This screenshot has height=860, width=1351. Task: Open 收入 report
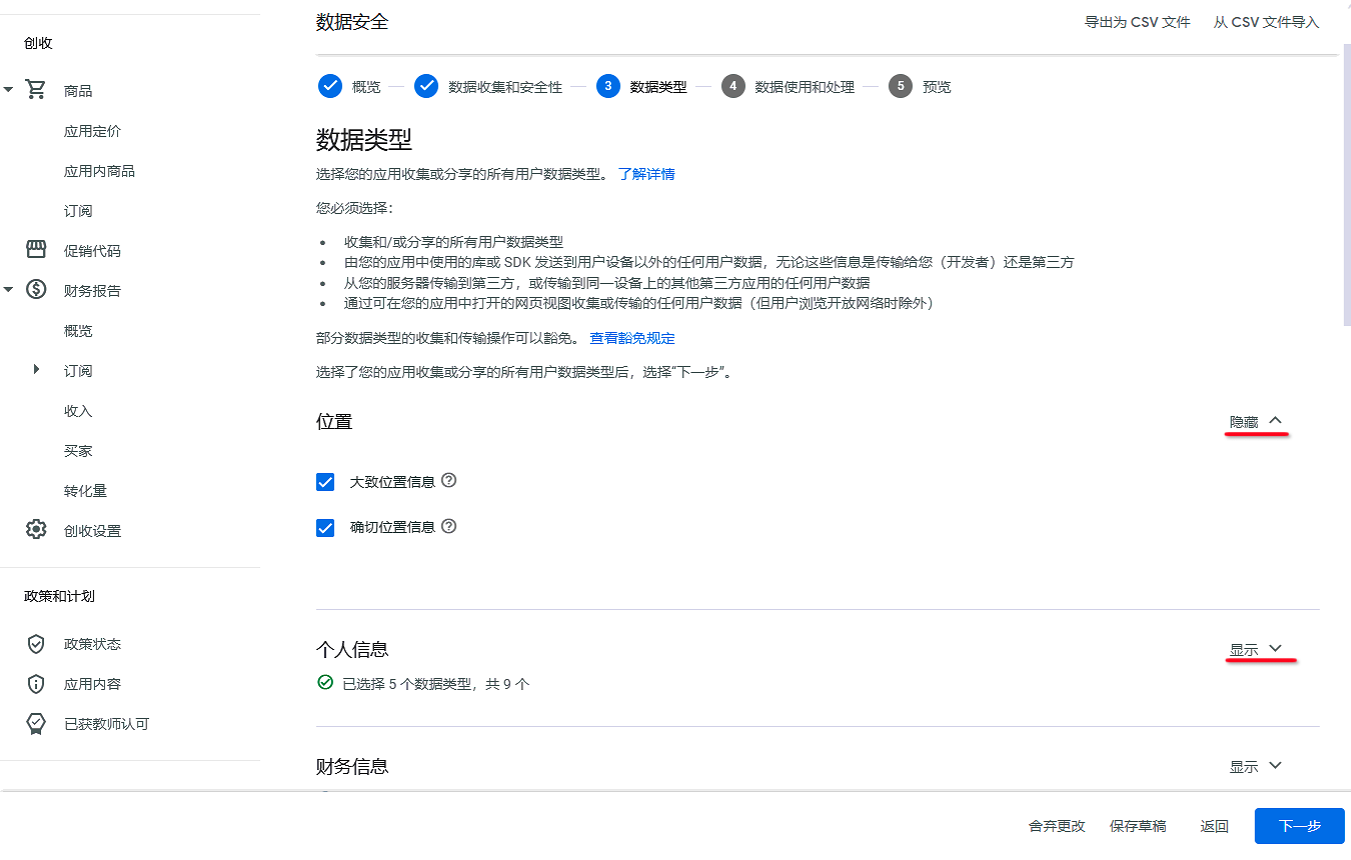click(x=78, y=411)
